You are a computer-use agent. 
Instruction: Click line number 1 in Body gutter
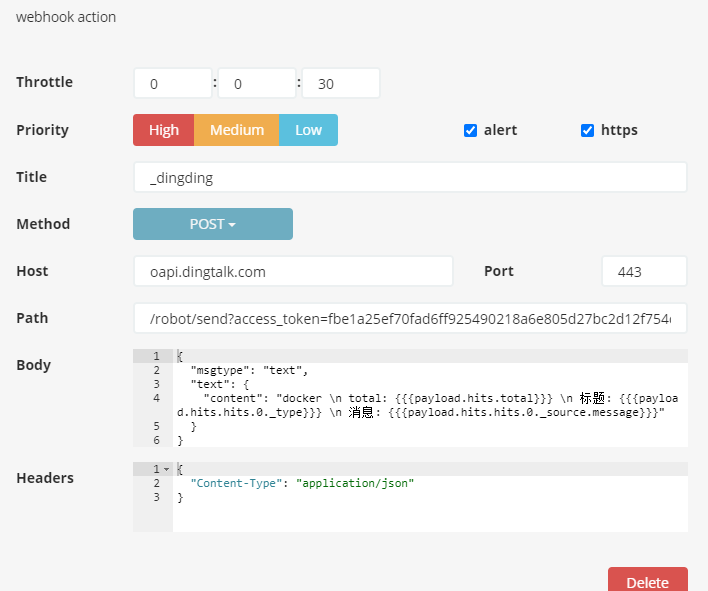(x=156, y=356)
